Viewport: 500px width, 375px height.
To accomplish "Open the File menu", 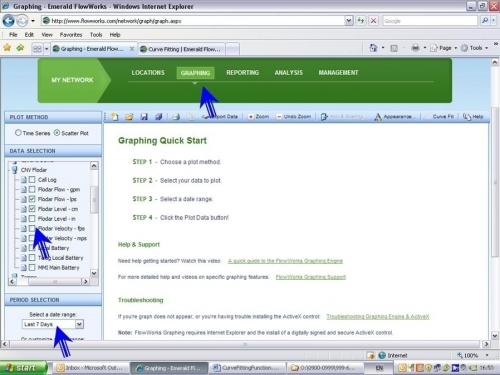I will [13, 35].
